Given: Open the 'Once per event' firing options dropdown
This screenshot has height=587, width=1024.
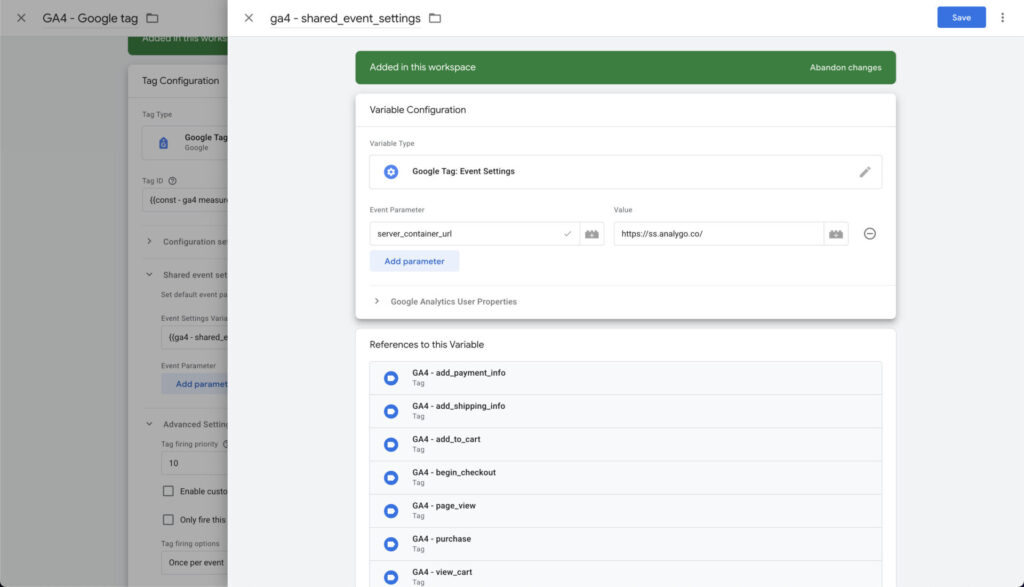Looking at the screenshot, I should [194, 563].
